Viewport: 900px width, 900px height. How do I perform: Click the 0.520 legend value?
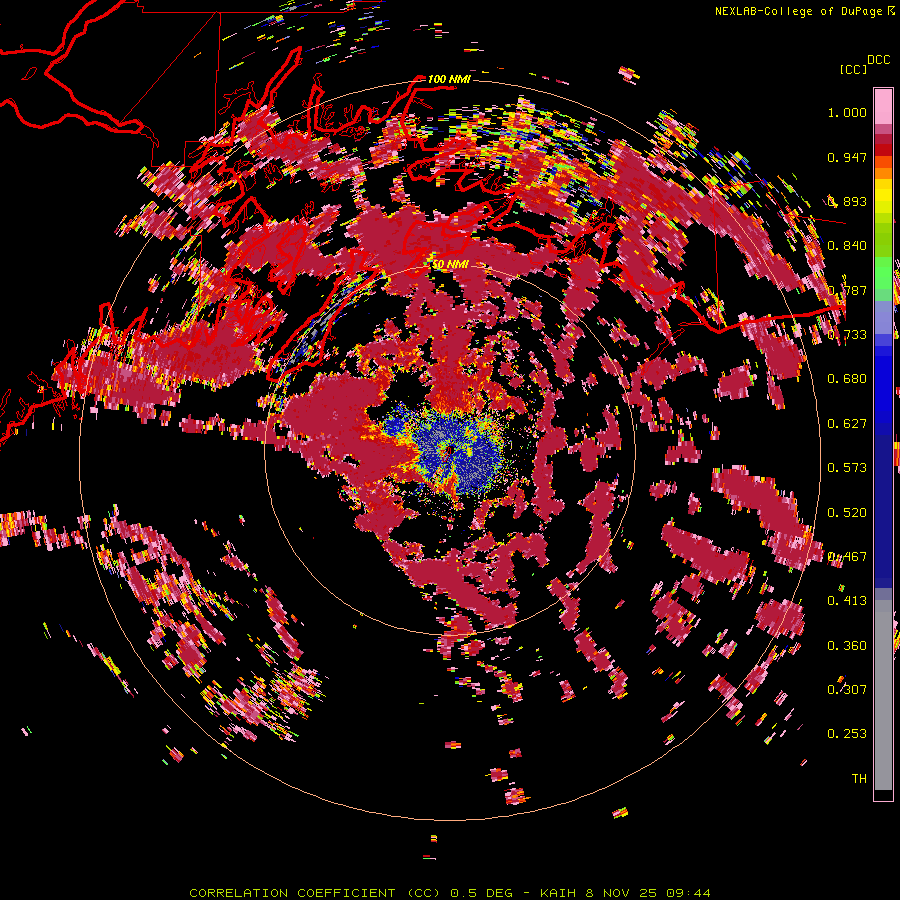point(847,513)
